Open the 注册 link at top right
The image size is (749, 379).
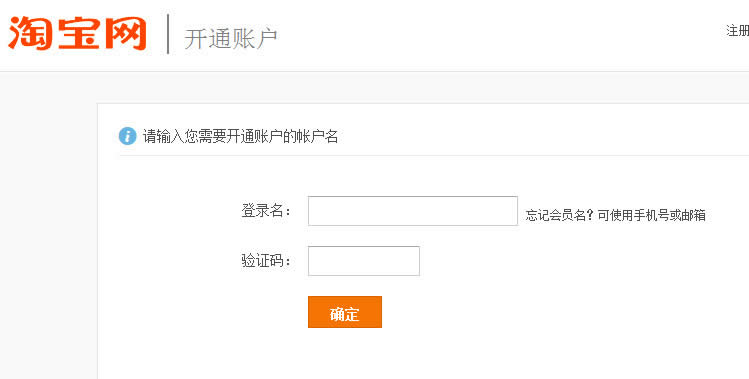(737, 31)
